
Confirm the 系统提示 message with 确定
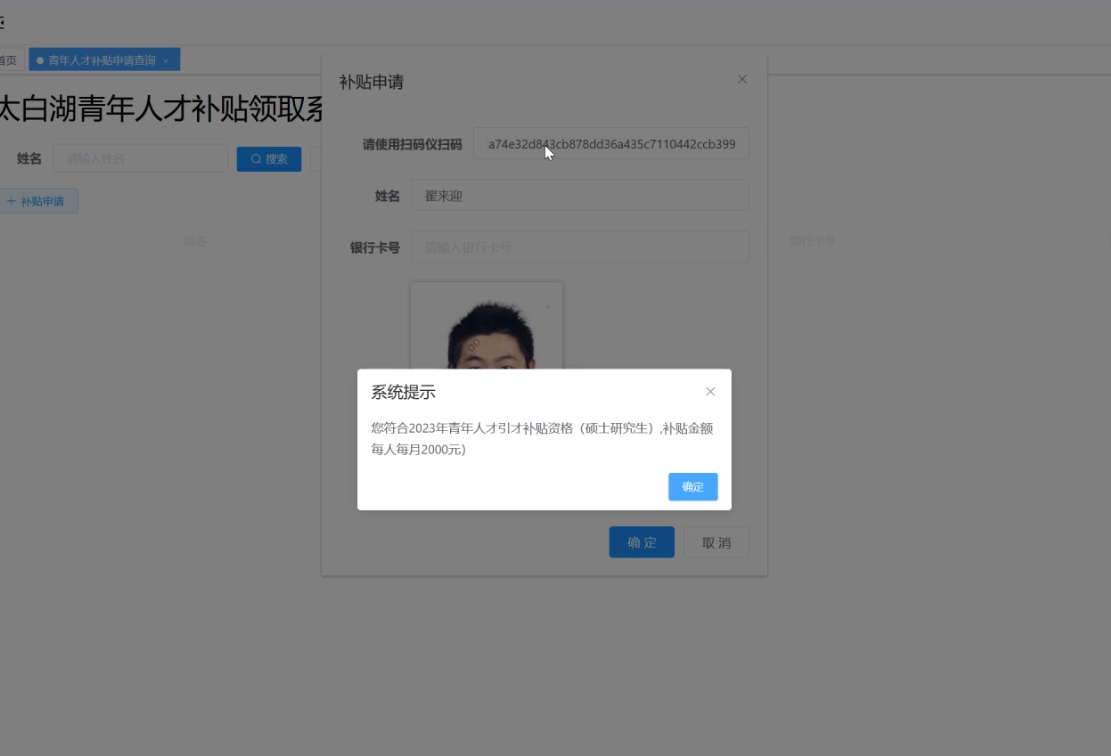(692, 487)
